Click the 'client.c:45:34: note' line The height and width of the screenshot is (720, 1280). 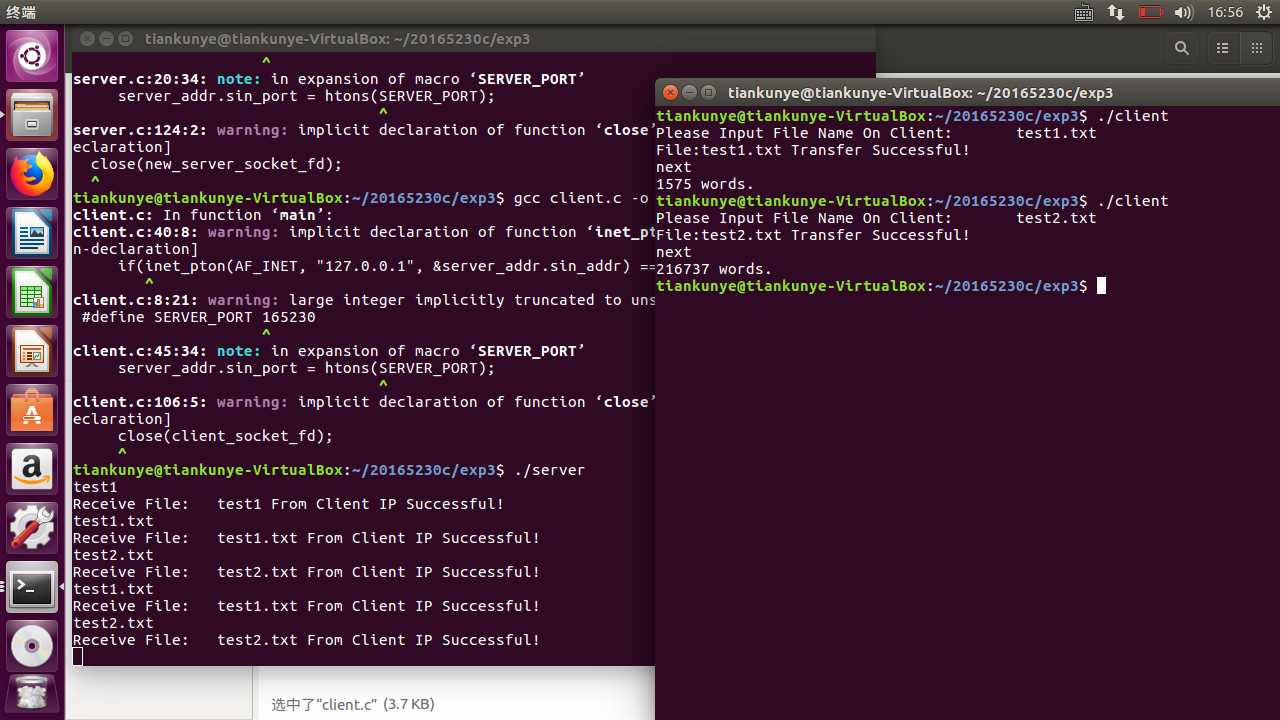329,351
